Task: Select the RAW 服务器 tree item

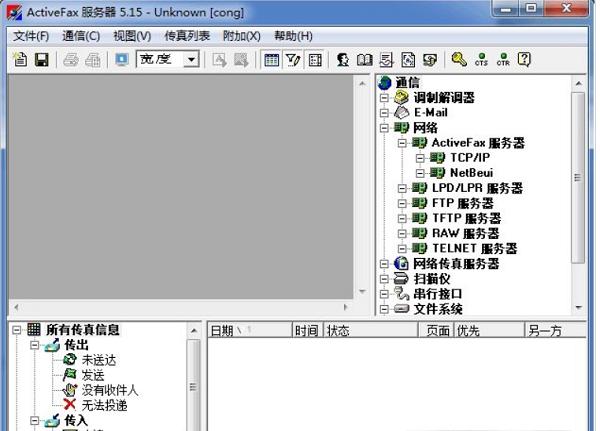Action: click(x=465, y=233)
